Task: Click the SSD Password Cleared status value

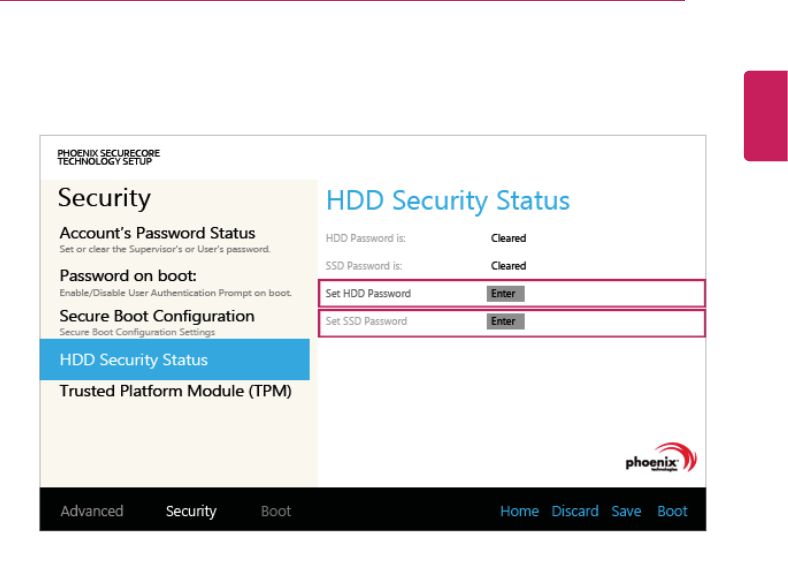Action: tap(508, 266)
